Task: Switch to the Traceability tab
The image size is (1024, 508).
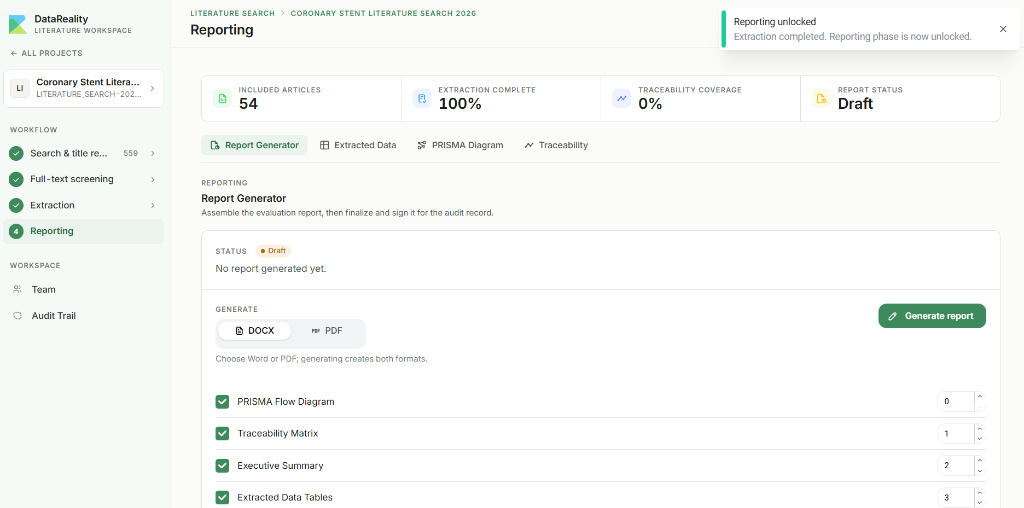Action: (x=556, y=145)
